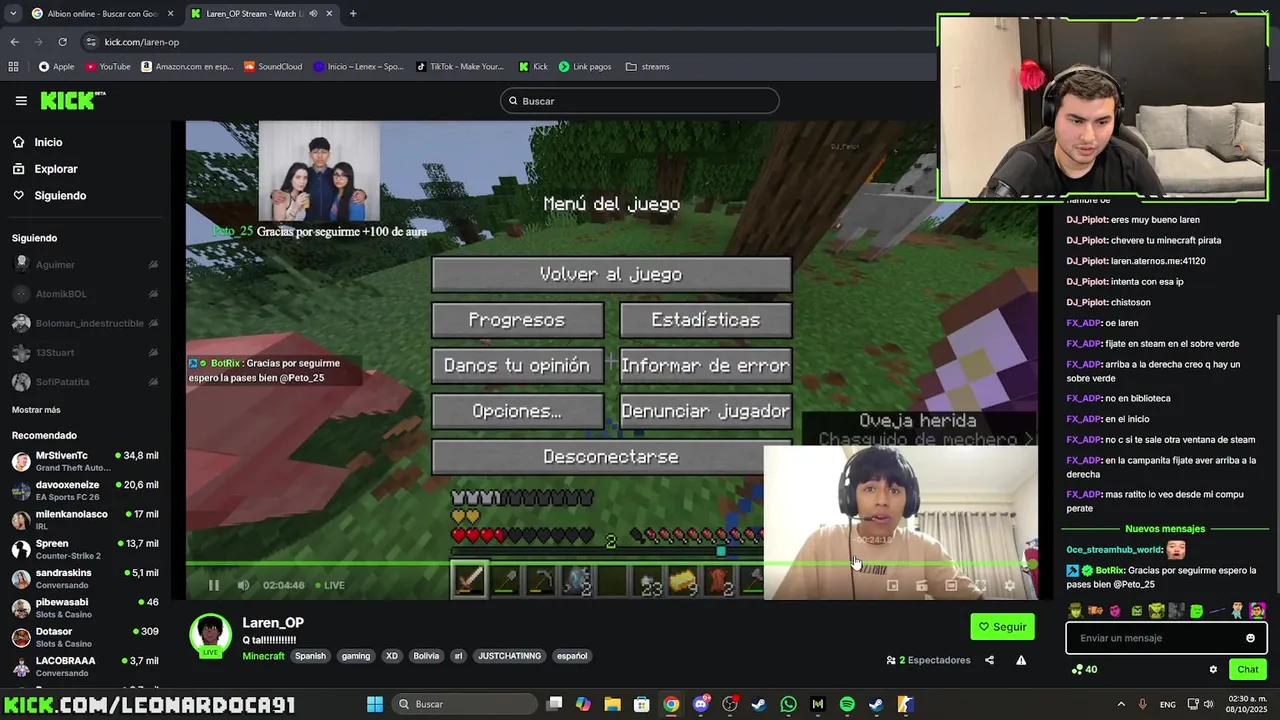Go back in browser history
The image size is (1280, 720).
[x=14, y=42]
